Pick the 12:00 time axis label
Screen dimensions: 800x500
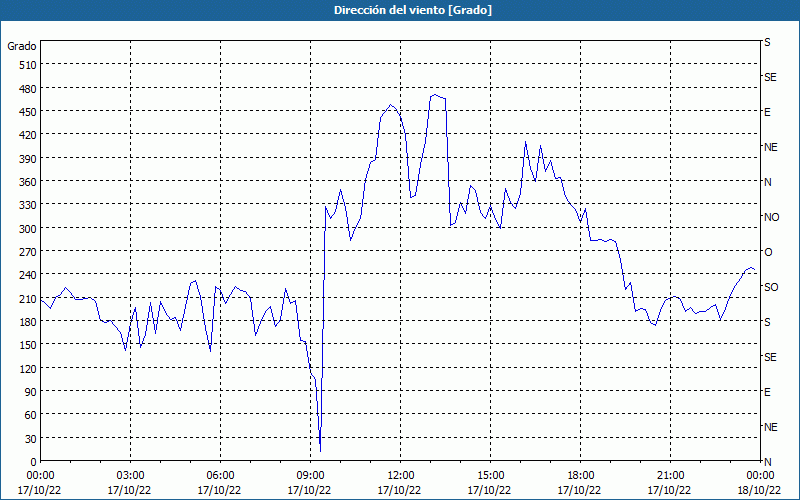401,476
